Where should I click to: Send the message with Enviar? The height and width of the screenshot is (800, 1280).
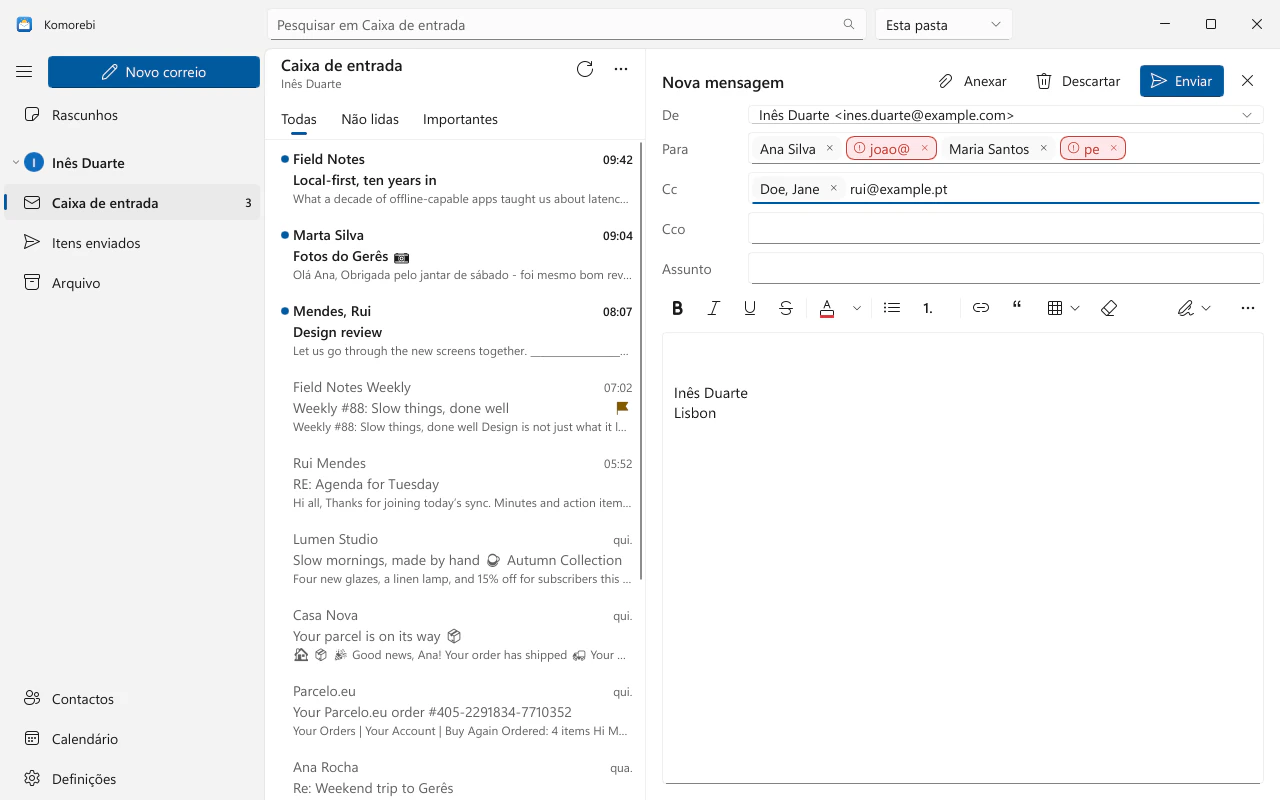(x=1182, y=81)
